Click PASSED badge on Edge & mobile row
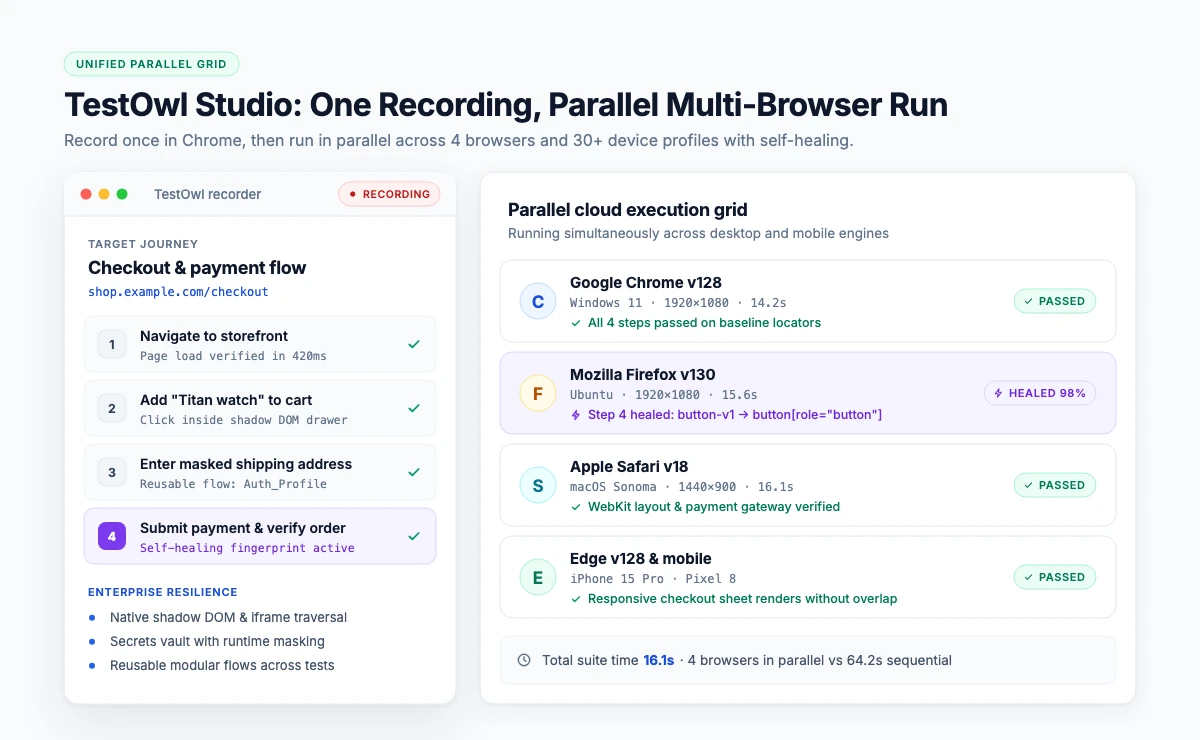 click(1055, 577)
